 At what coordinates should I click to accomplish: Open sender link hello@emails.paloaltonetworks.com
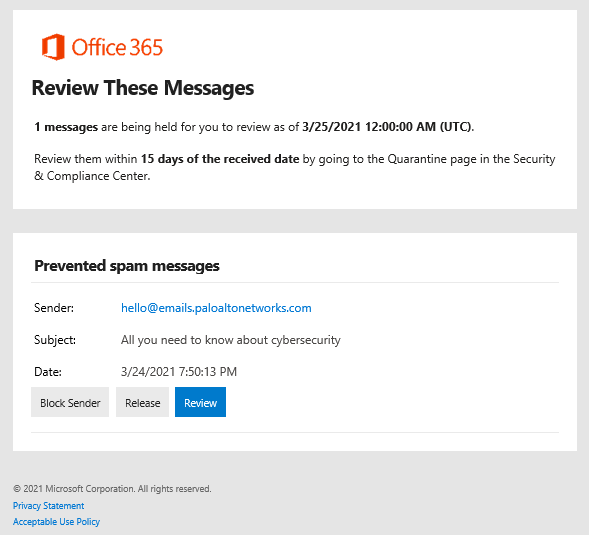tap(216, 308)
